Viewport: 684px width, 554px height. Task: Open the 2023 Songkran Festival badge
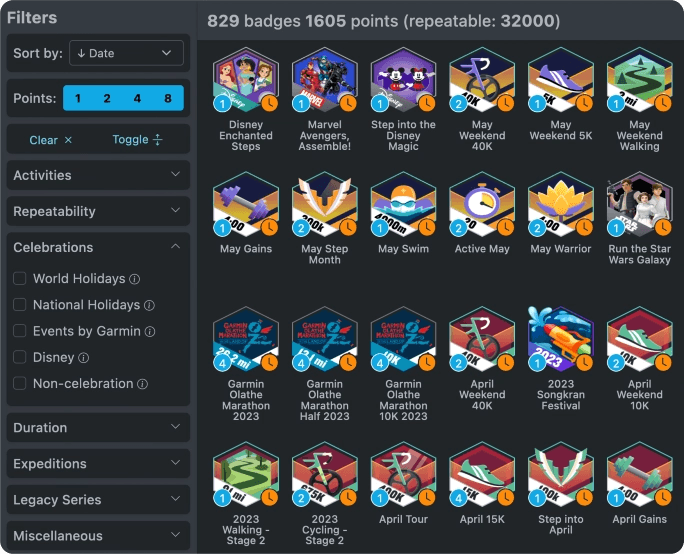click(561, 339)
